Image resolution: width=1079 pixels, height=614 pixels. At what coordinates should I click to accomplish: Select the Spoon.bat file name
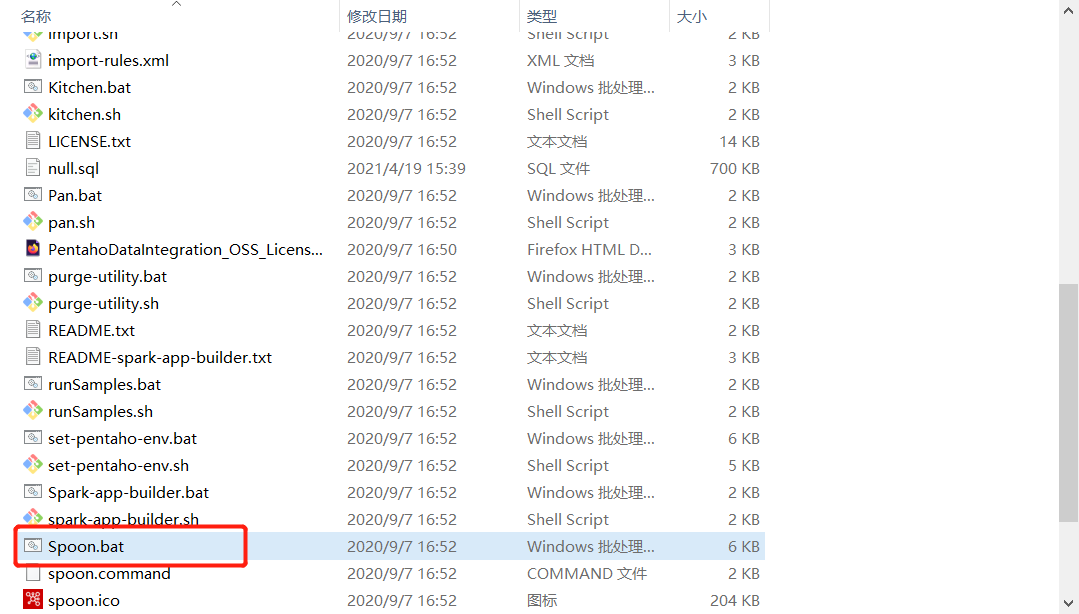86,547
